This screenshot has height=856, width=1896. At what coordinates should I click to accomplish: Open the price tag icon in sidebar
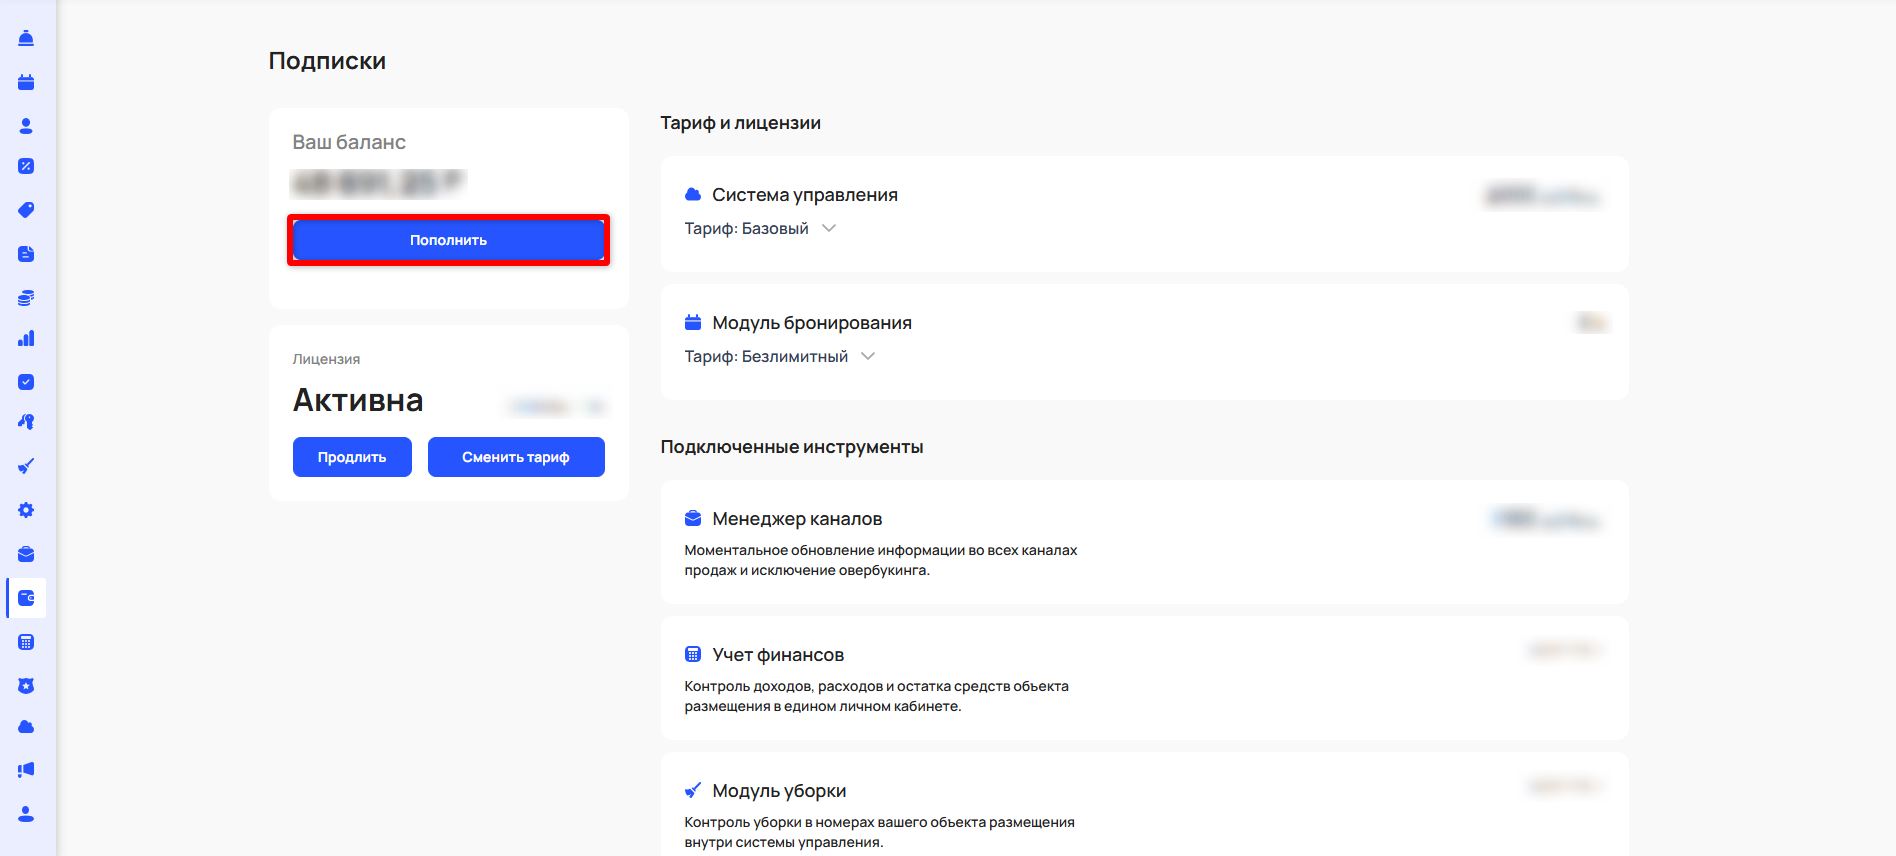(x=26, y=210)
